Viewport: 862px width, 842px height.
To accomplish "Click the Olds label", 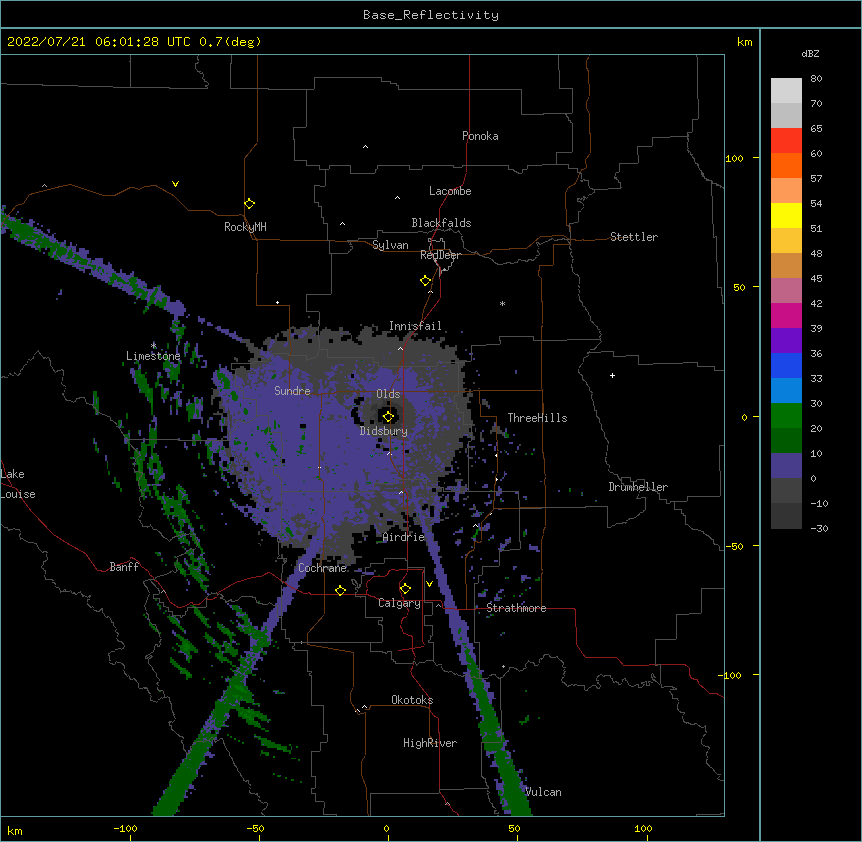I will point(388,394).
